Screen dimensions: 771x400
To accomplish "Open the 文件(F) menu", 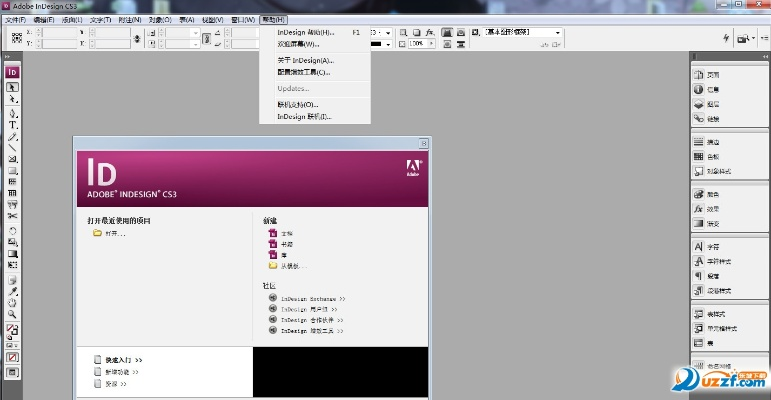I will (15, 19).
